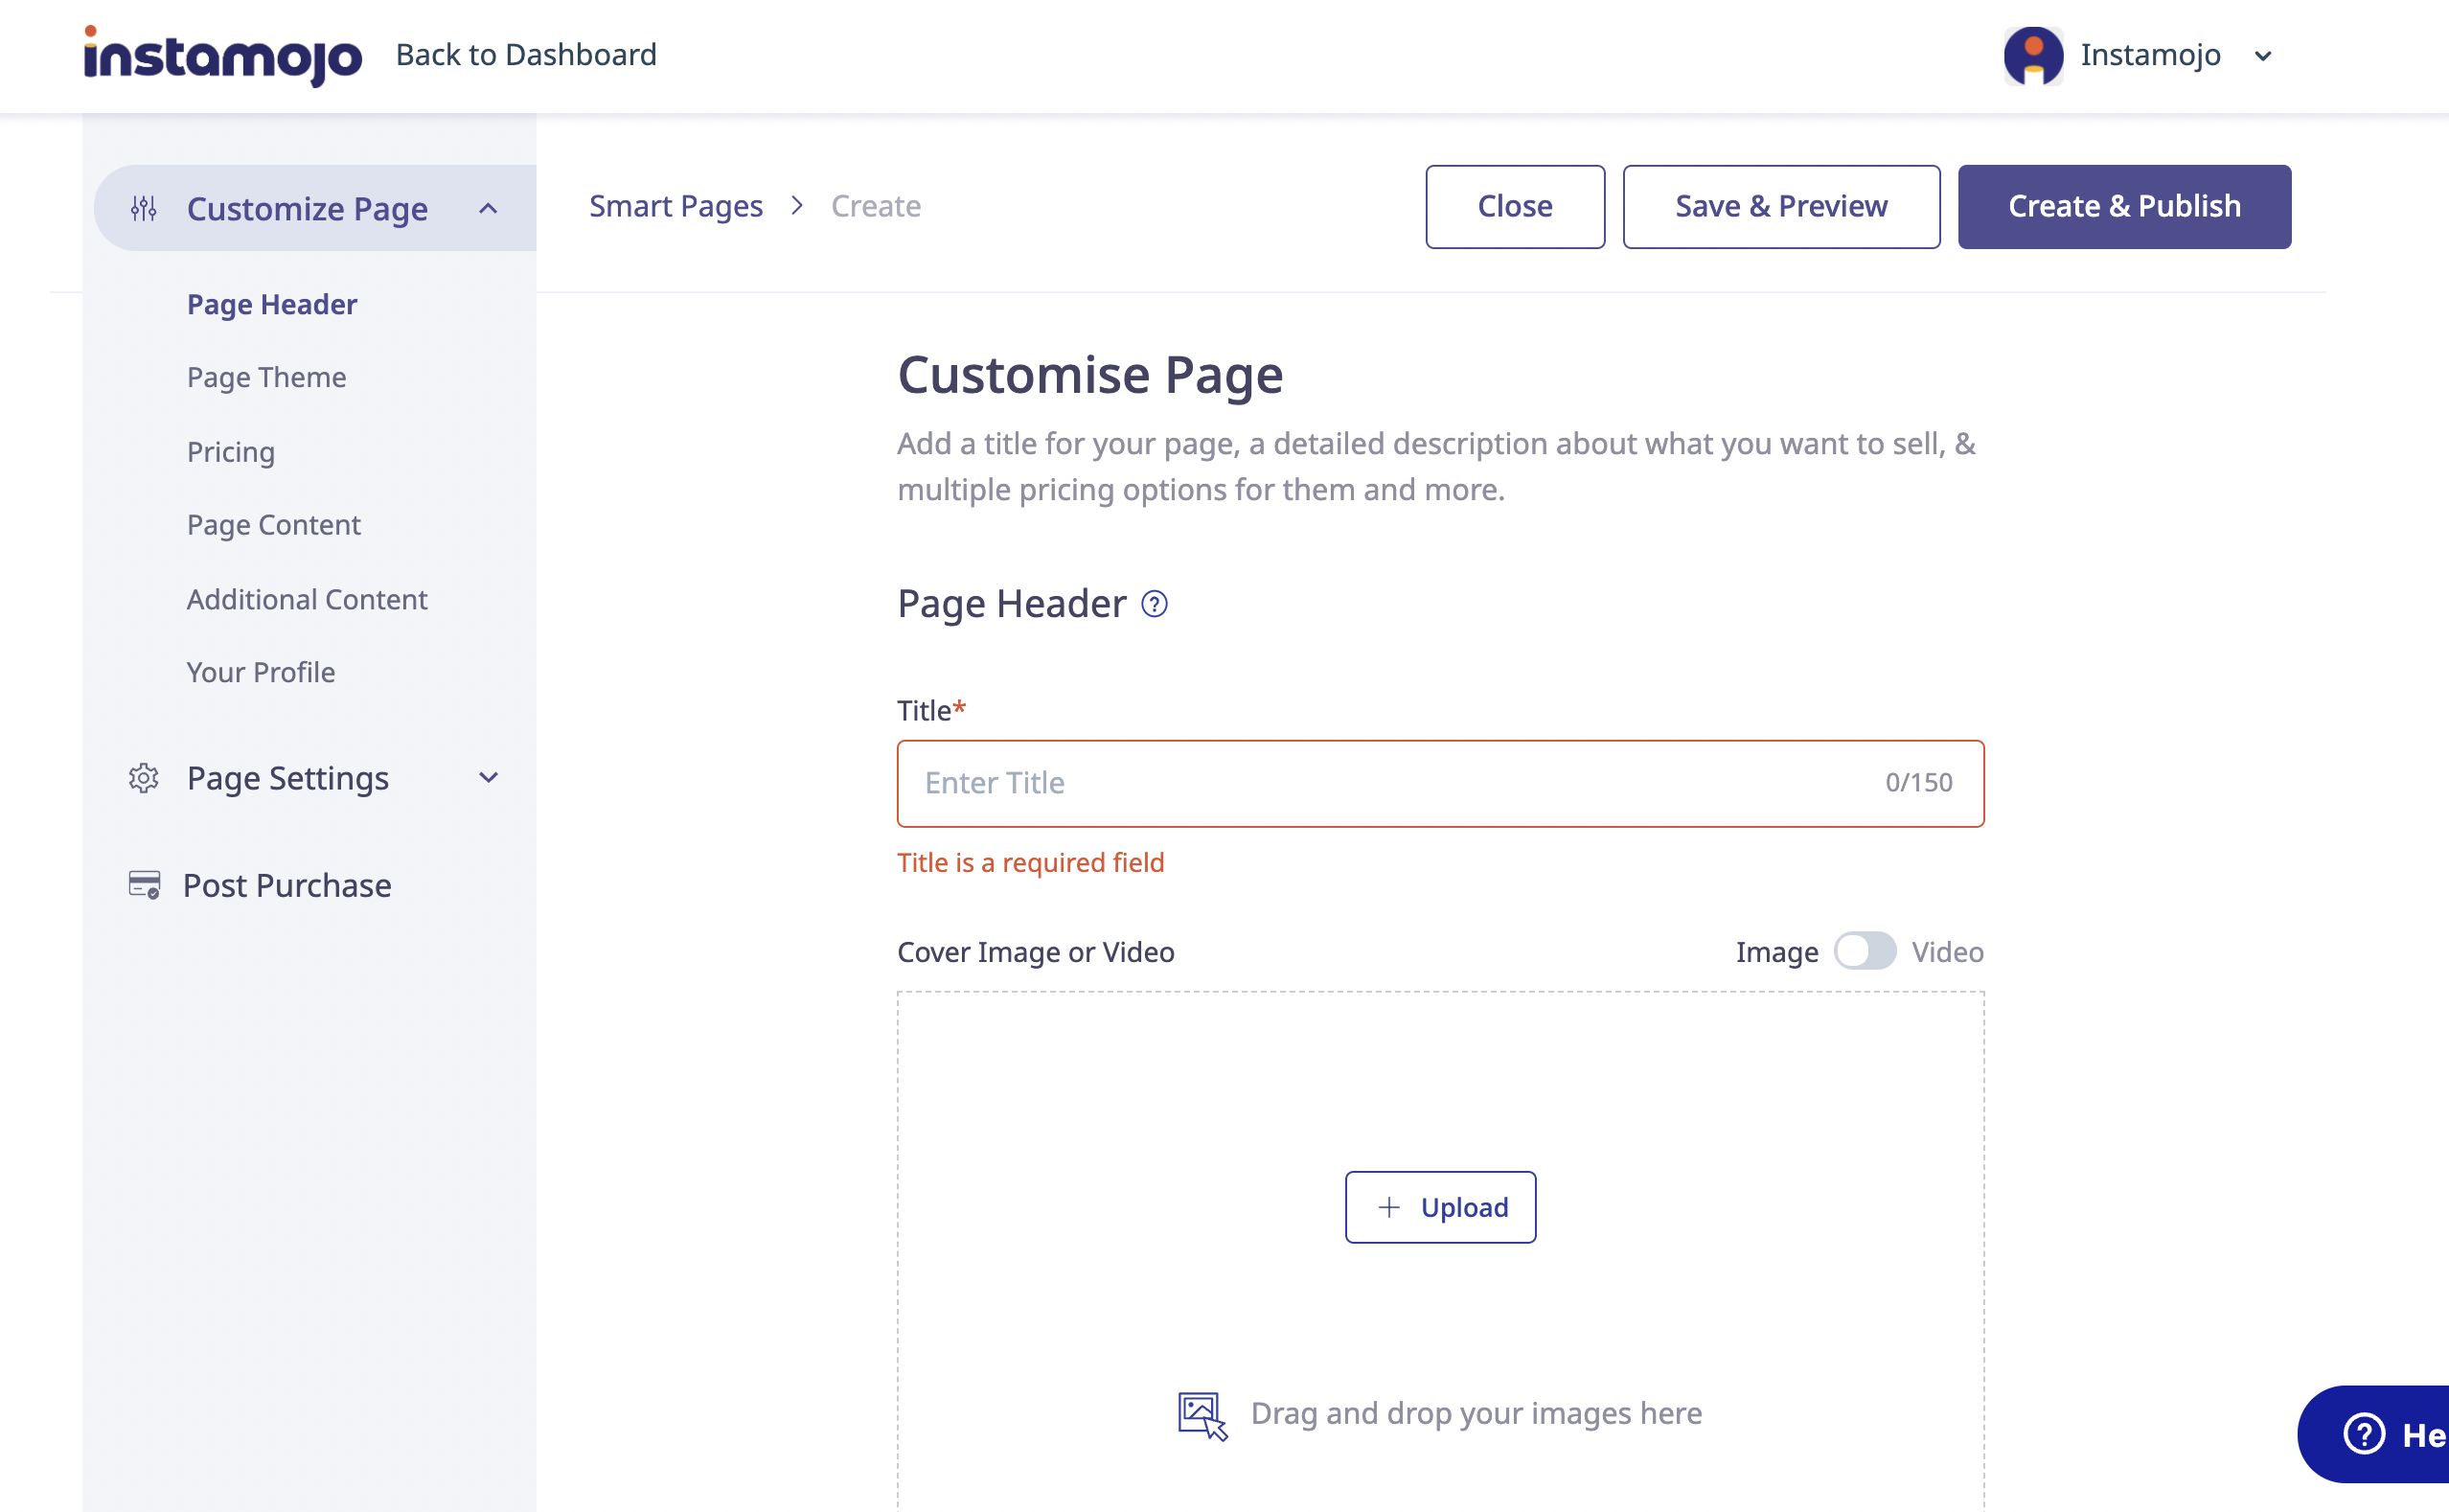Click the drag-and-drop image icon

point(1201,1414)
